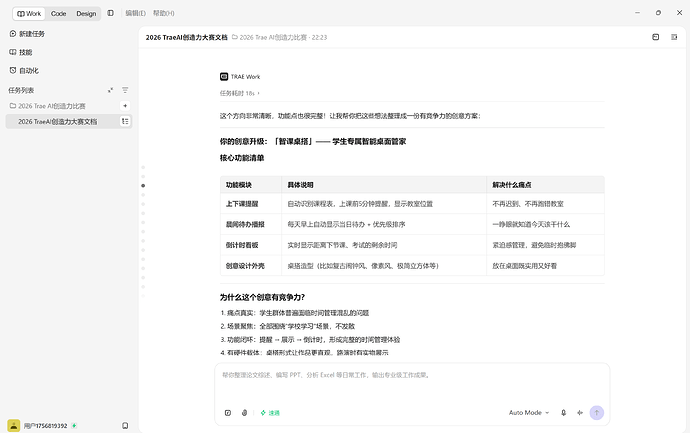Switch to the Code mode tab
The height and width of the screenshot is (433, 690).
(x=58, y=14)
